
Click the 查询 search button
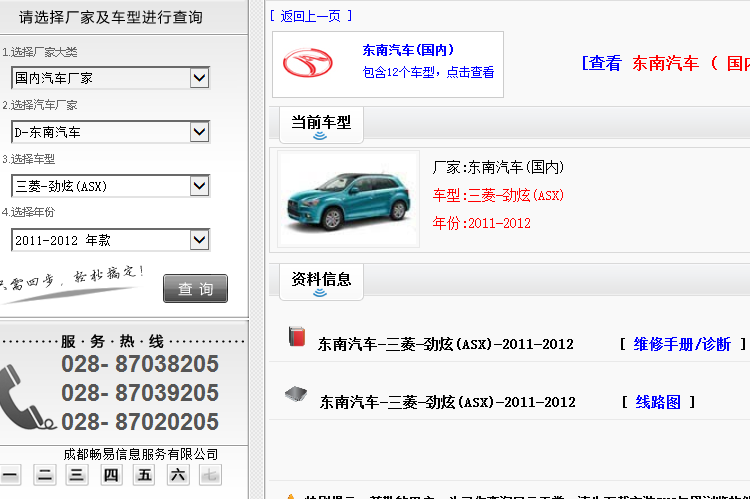(x=195, y=288)
